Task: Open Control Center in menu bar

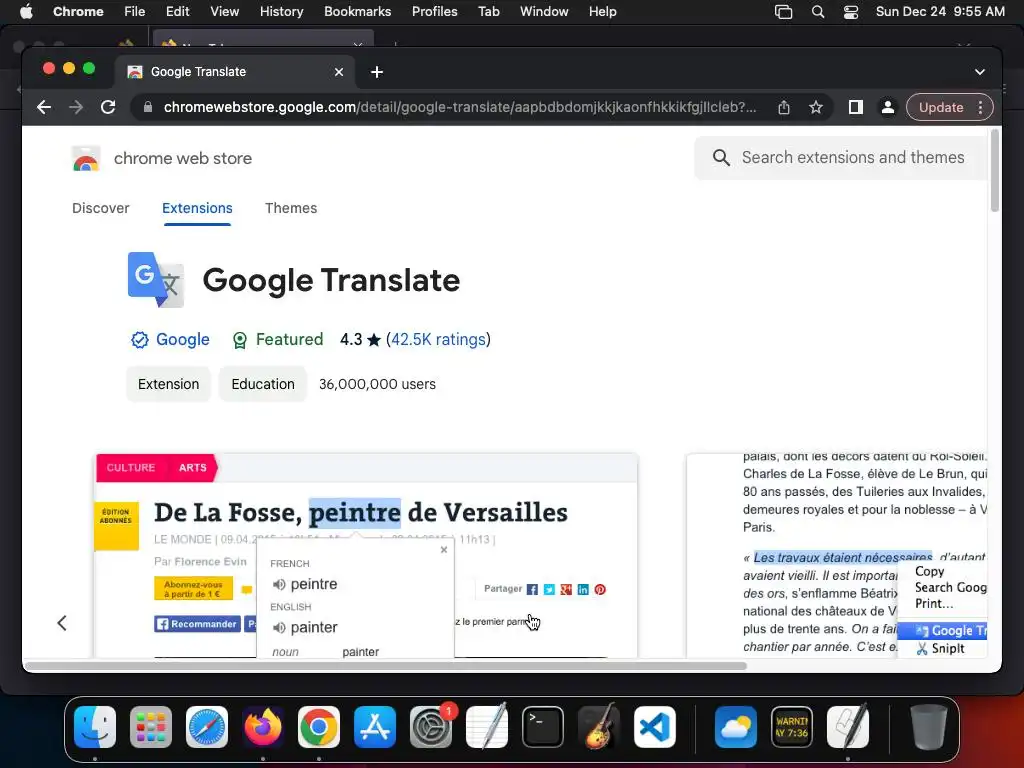Action: [851, 12]
